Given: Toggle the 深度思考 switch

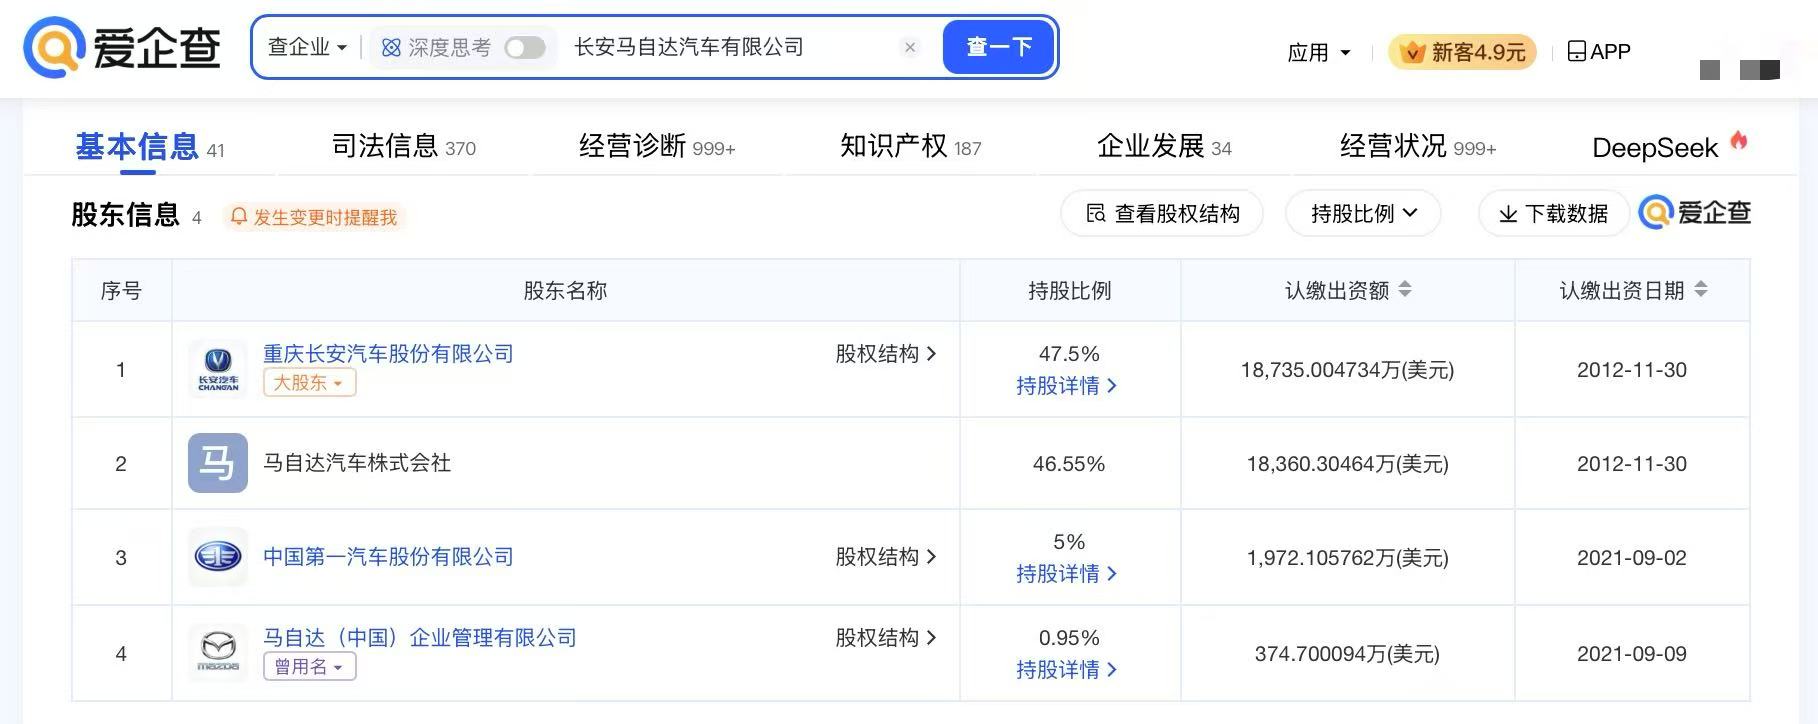Looking at the screenshot, I should pyautogui.click(x=525, y=47).
